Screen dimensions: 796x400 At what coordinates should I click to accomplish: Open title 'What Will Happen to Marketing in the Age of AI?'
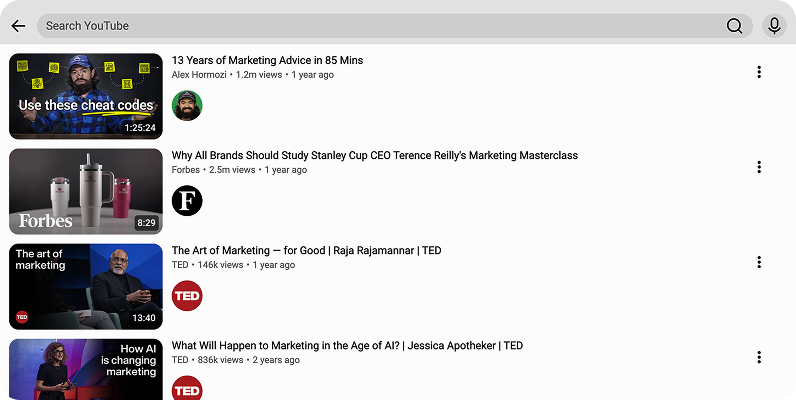click(347, 346)
